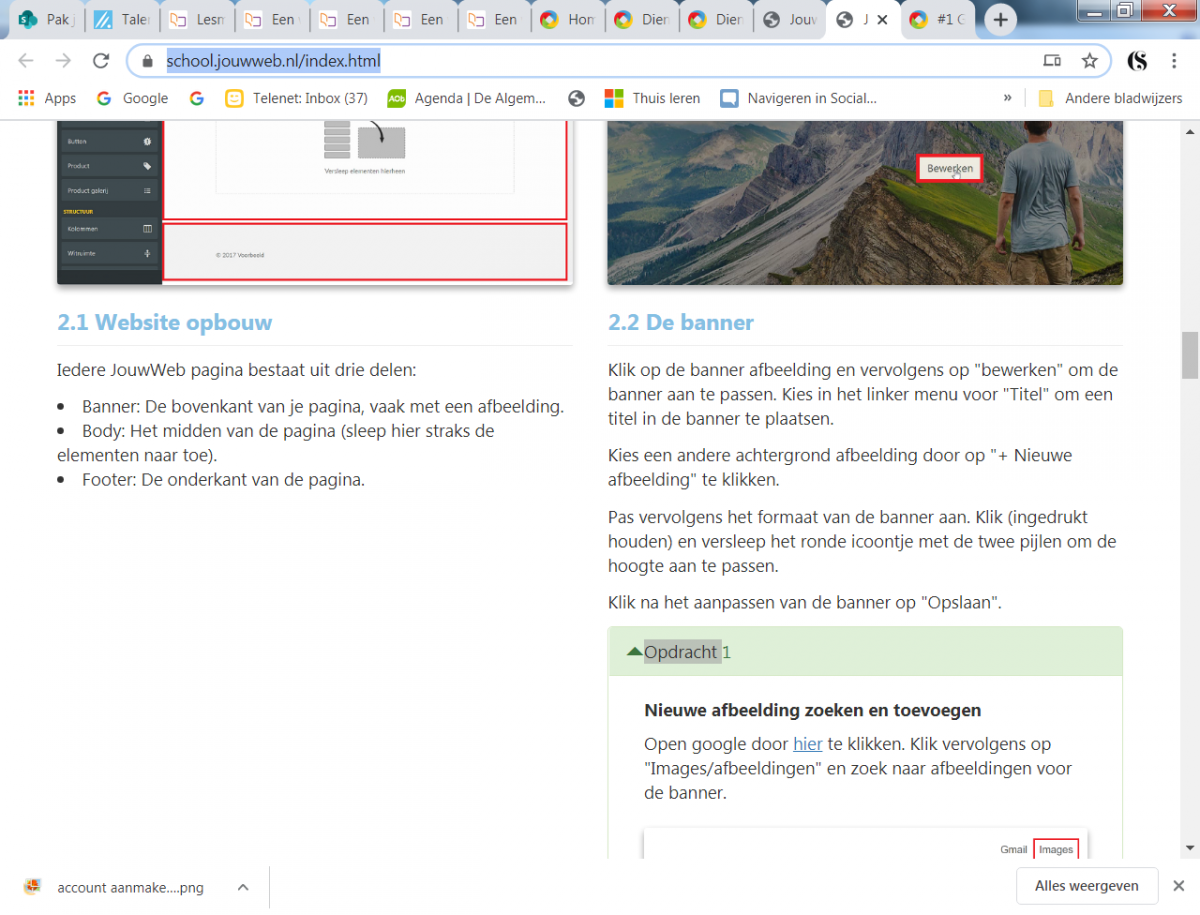Screen dimensions: 1200x915
Task: Open the Andere bladwijzers folder
Action: [1110, 98]
